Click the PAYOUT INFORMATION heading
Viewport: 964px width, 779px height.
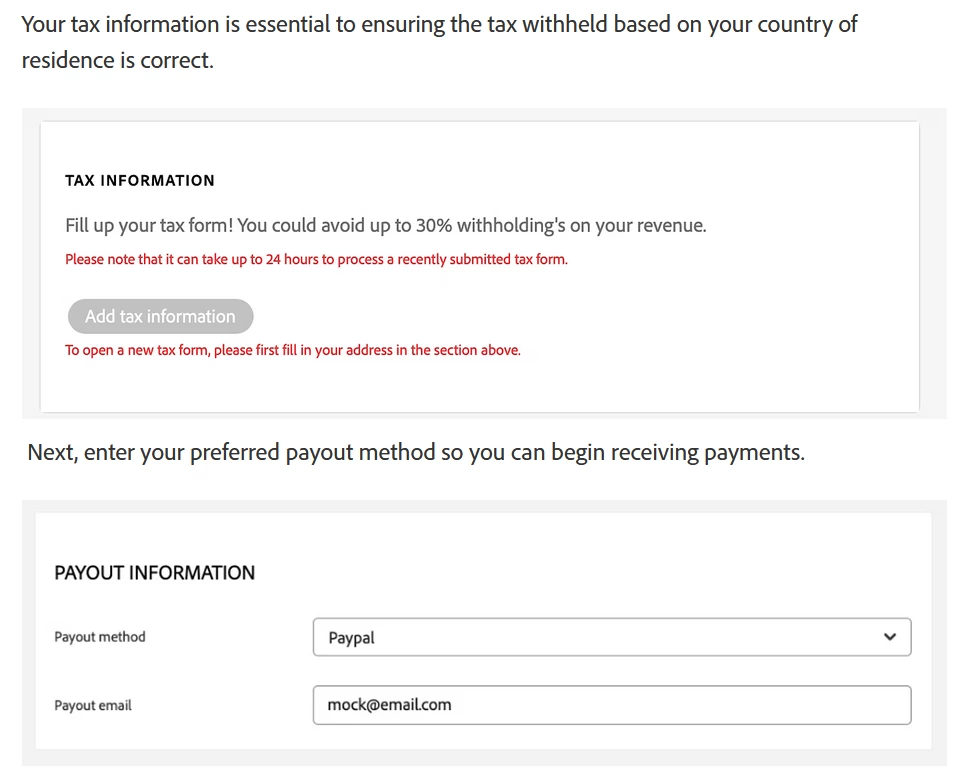pos(154,572)
